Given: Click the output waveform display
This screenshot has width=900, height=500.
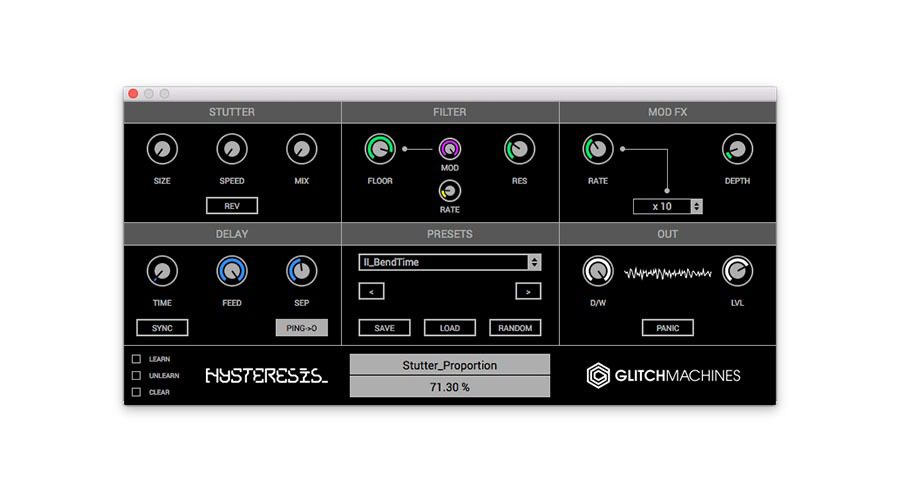Looking at the screenshot, I should 668,273.
